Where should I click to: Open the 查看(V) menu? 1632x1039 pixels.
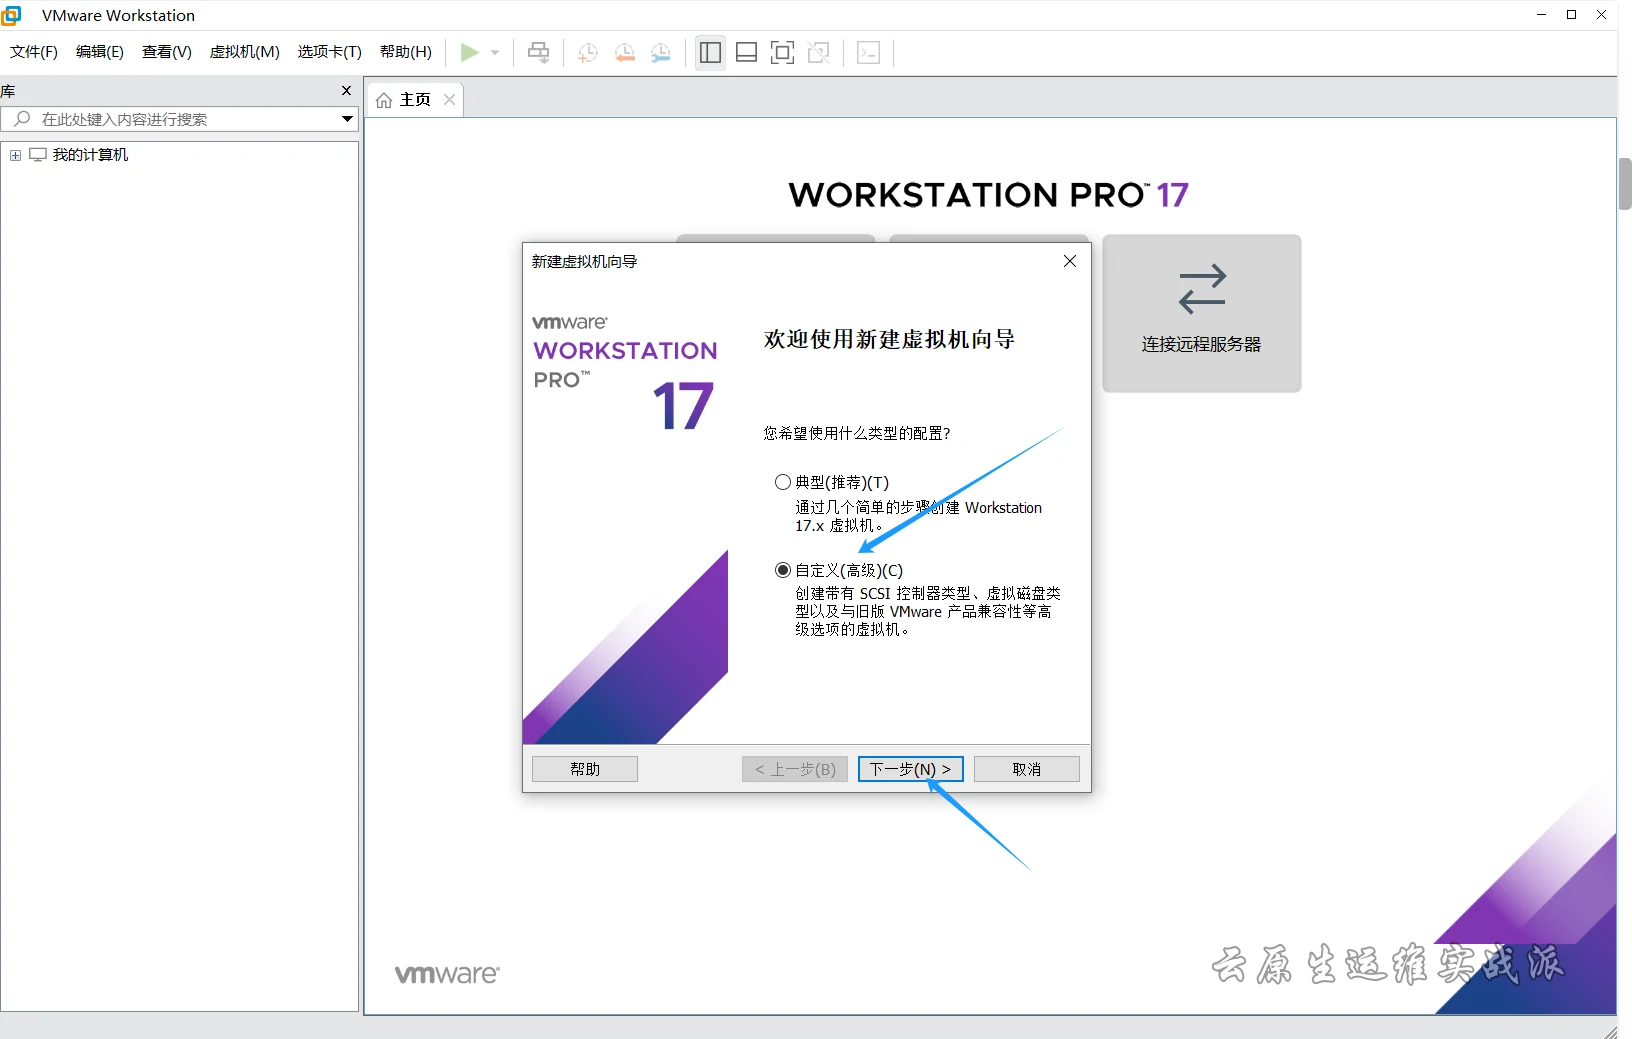(x=167, y=52)
